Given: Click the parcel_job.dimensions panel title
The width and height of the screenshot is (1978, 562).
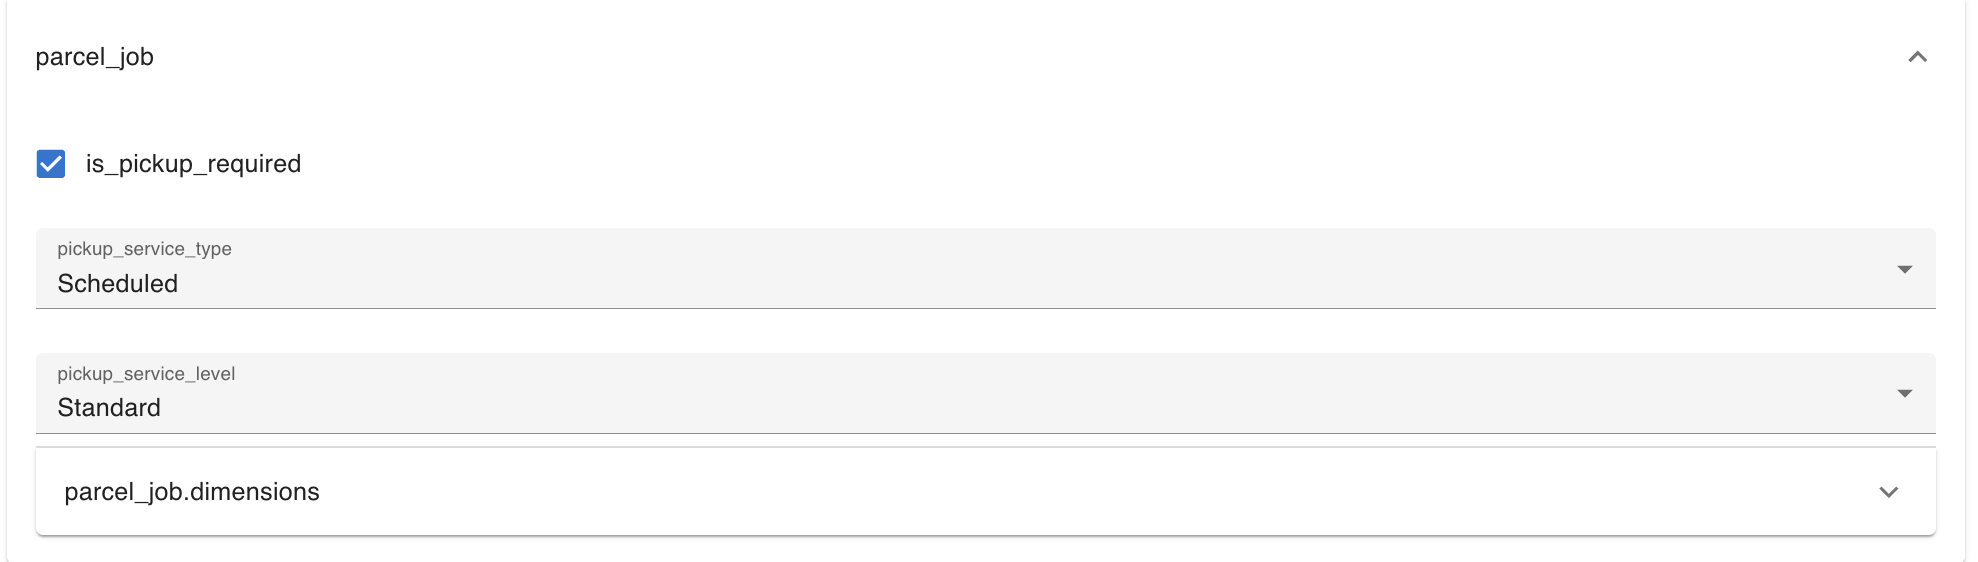Looking at the screenshot, I should (x=192, y=492).
